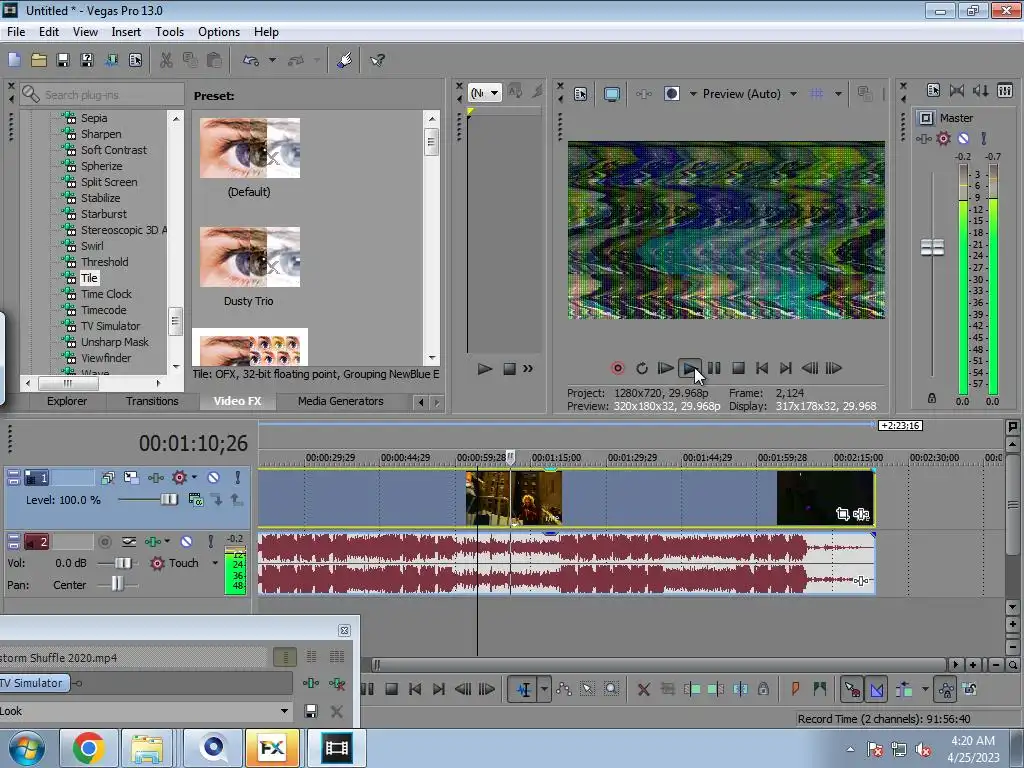Toggle loop playback in the preview transport

pos(642,368)
